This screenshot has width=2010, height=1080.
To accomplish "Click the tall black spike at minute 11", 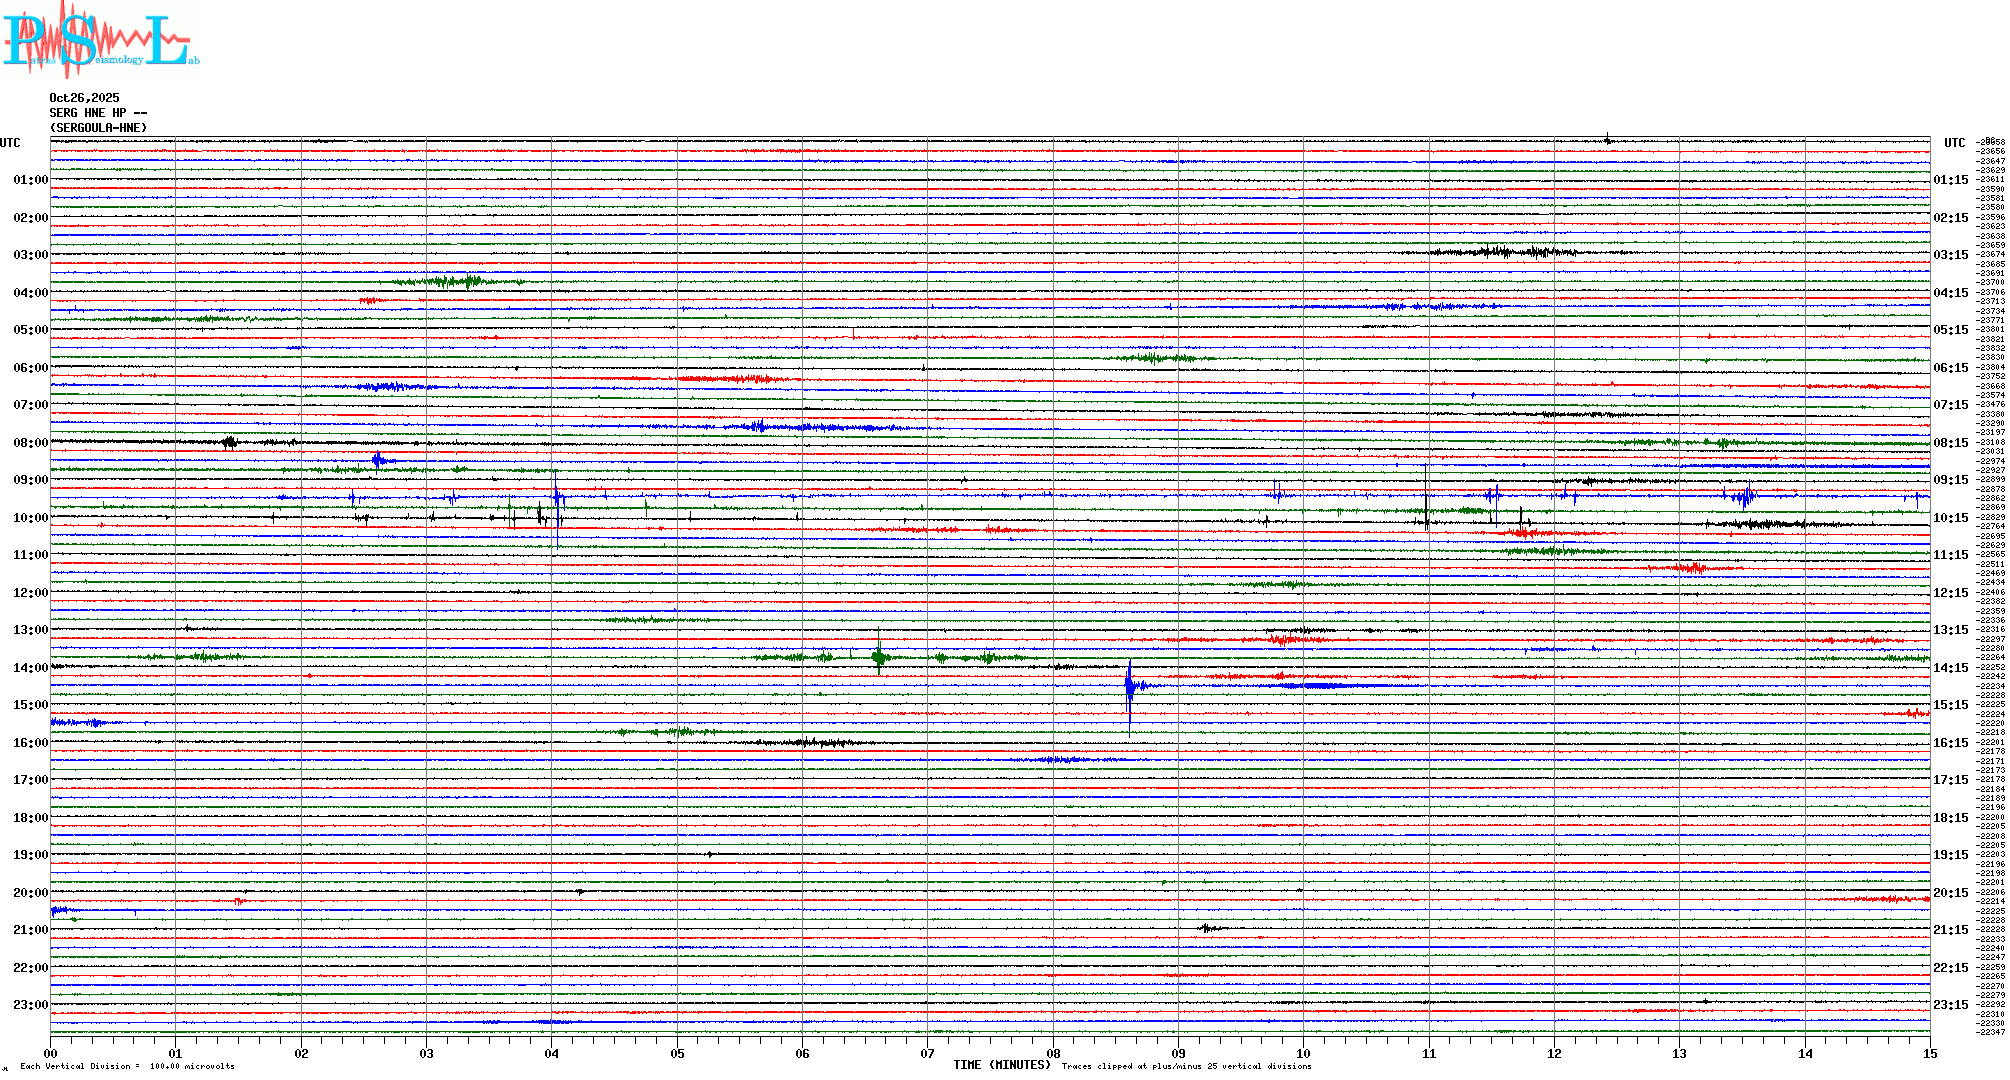I will (x=1426, y=497).
